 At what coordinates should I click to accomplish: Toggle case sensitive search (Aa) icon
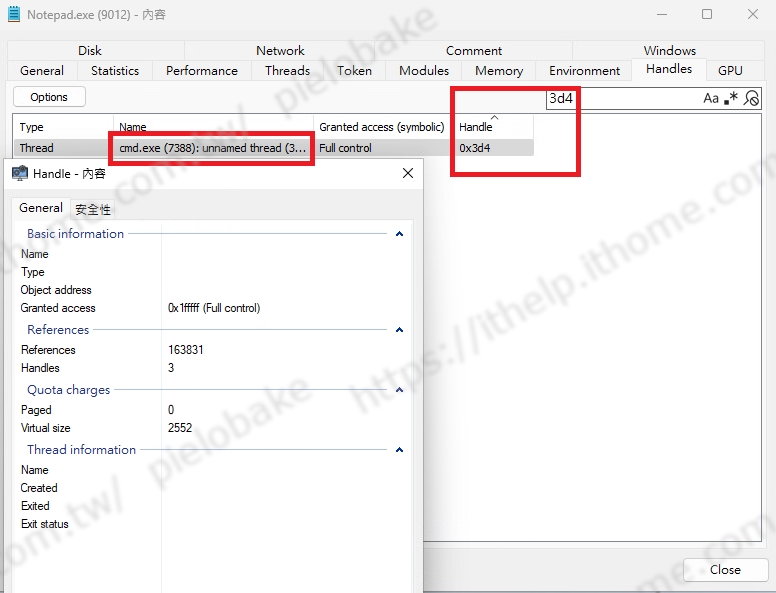tap(711, 98)
